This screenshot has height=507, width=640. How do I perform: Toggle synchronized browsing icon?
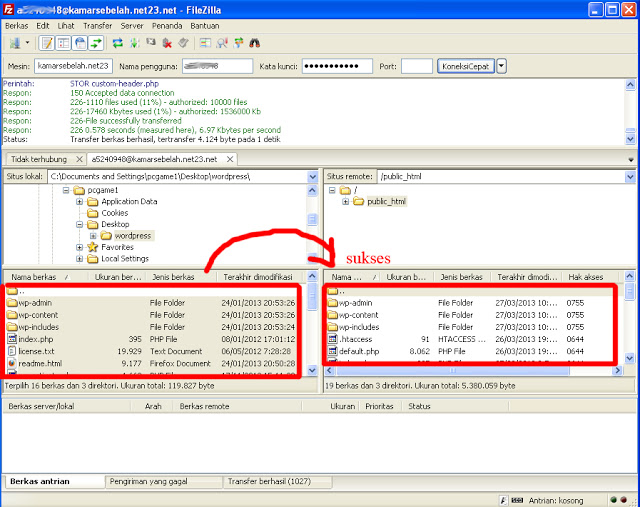(x=238, y=43)
